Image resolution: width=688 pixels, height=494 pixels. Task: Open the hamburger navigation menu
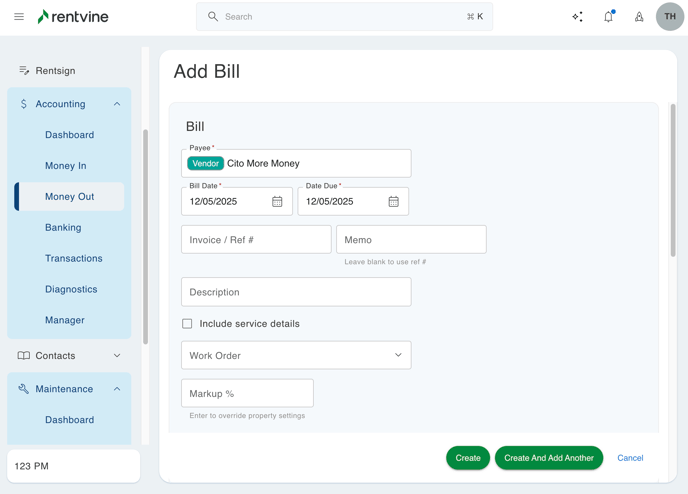19,17
